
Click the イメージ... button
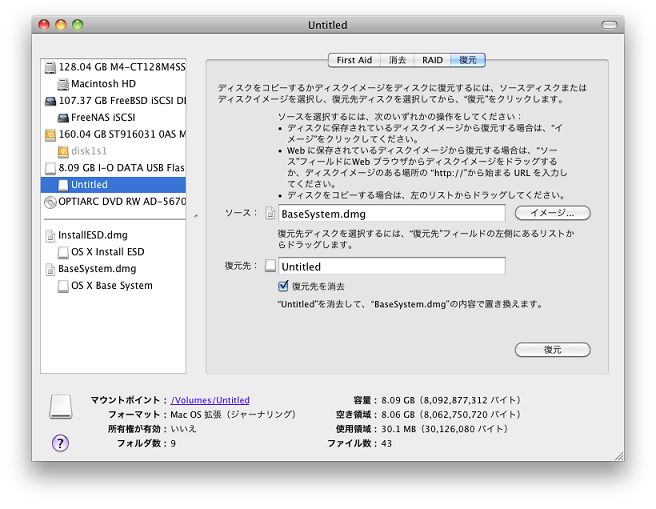click(552, 213)
